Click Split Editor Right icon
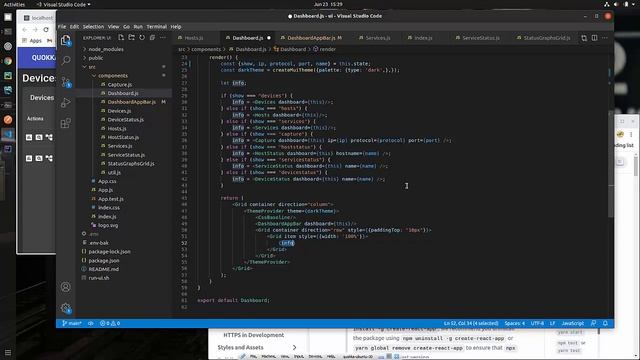The width and height of the screenshot is (640, 360). coord(594,38)
